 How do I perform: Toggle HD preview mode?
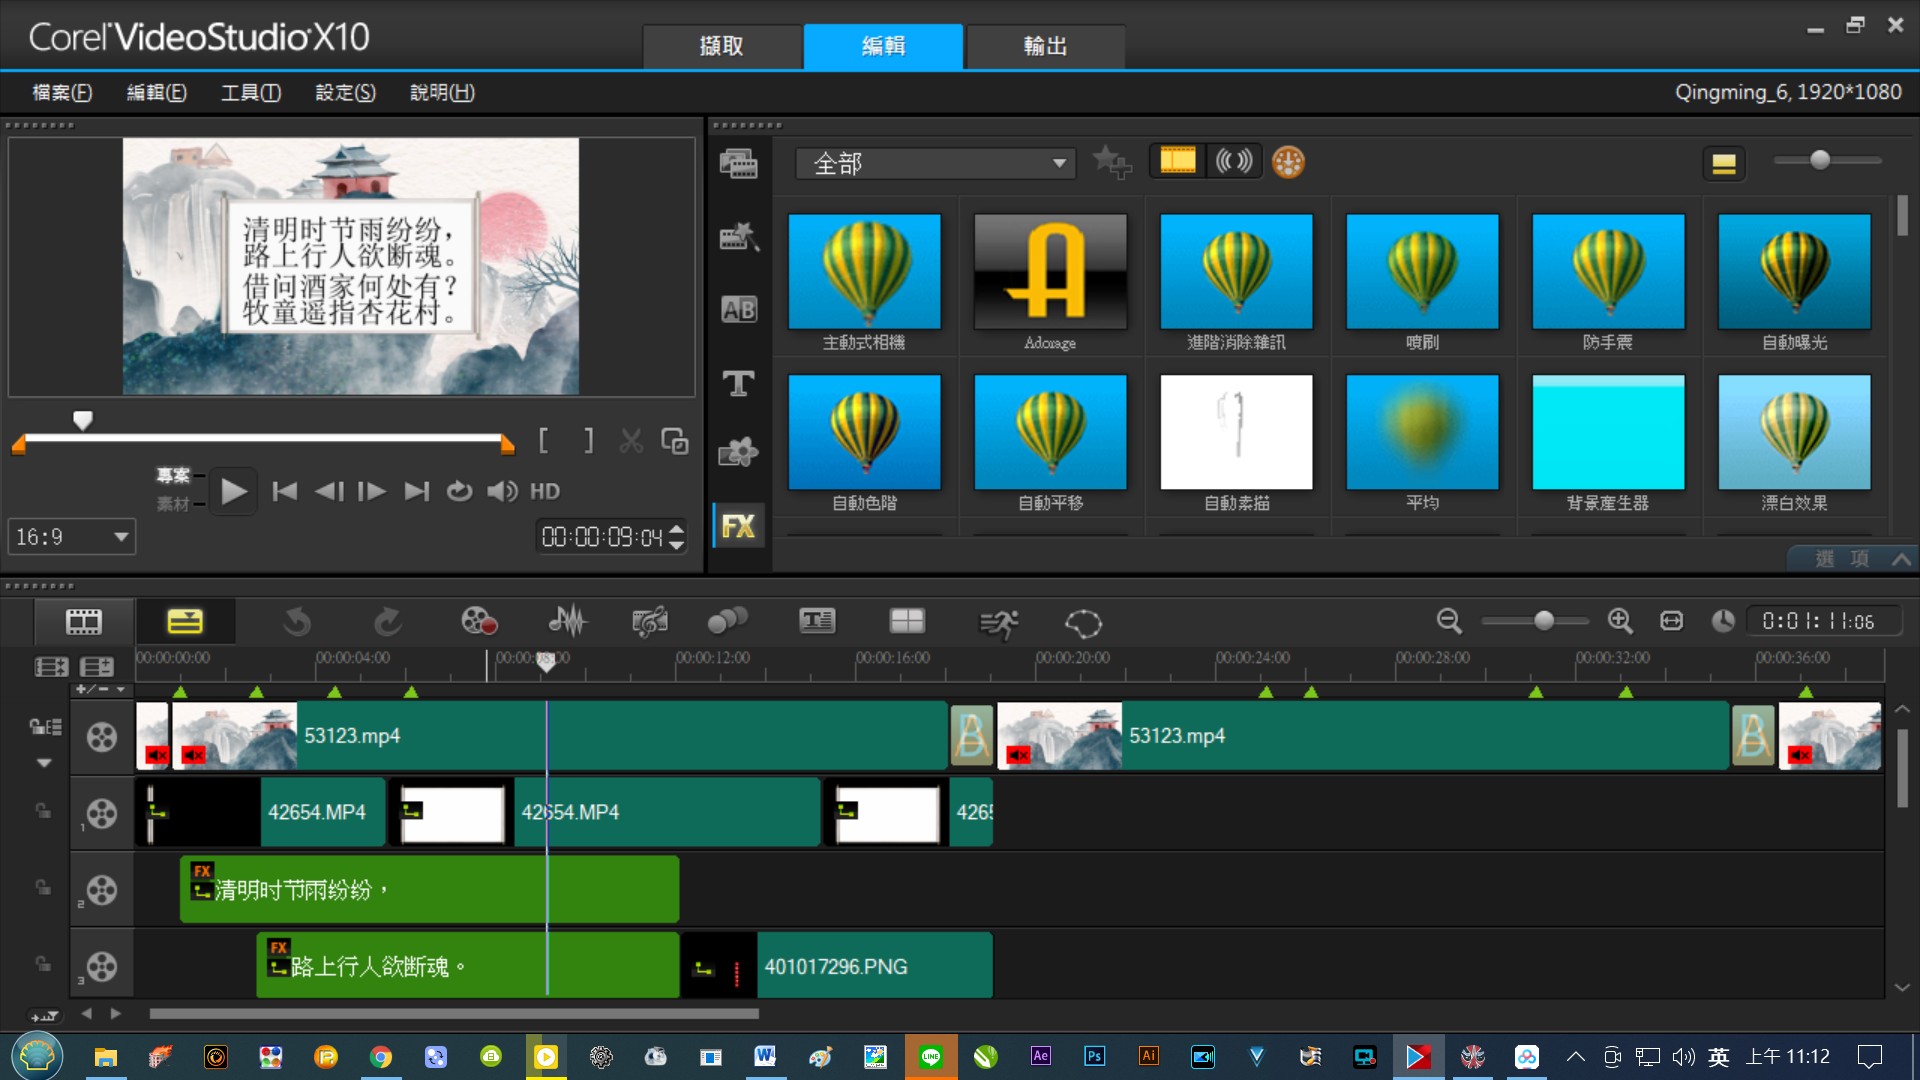tap(545, 491)
